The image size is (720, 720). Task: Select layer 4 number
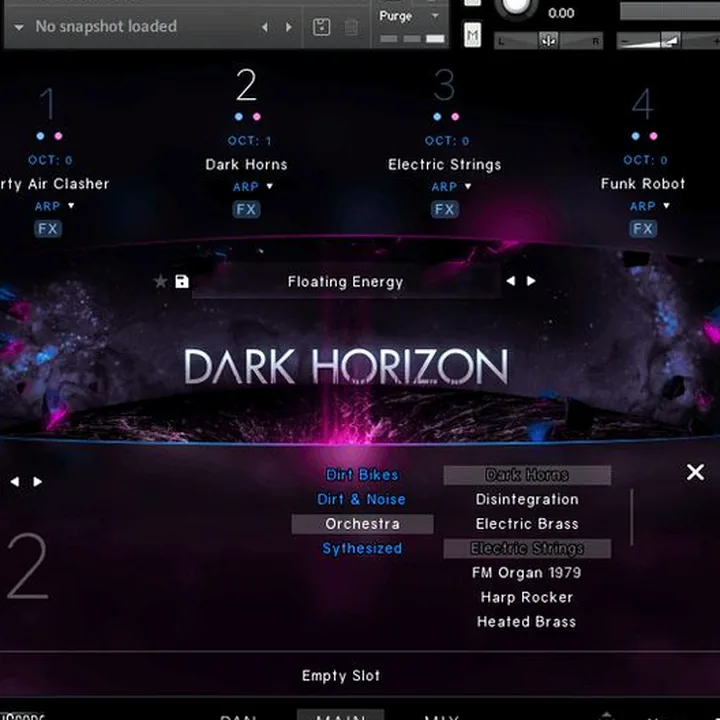click(643, 104)
